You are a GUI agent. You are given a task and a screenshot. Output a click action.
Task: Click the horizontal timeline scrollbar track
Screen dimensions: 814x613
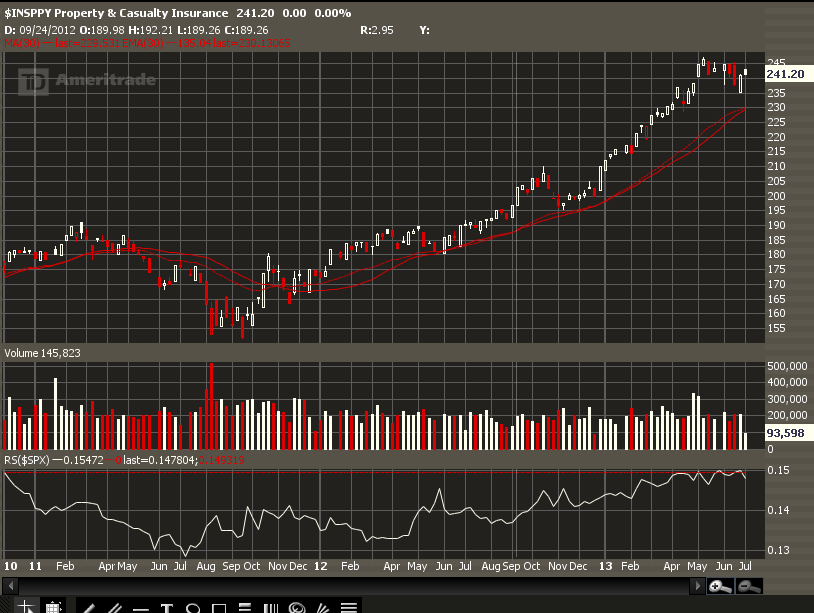(354, 586)
